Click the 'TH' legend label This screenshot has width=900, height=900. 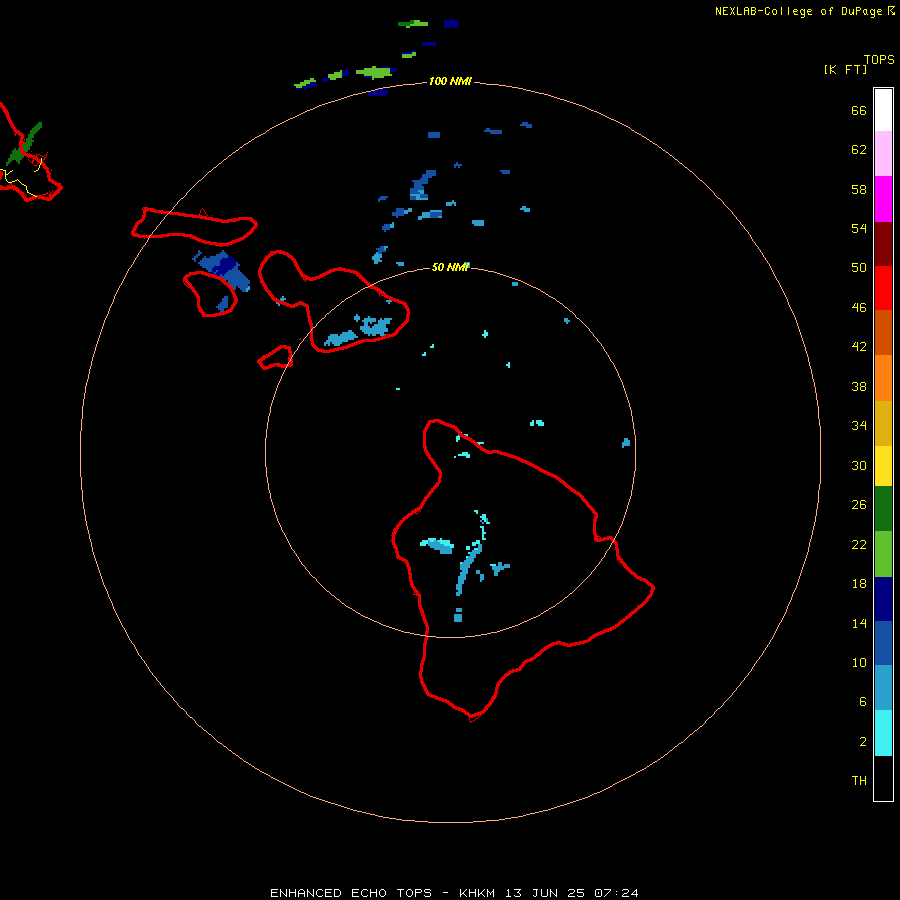click(x=859, y=781)
